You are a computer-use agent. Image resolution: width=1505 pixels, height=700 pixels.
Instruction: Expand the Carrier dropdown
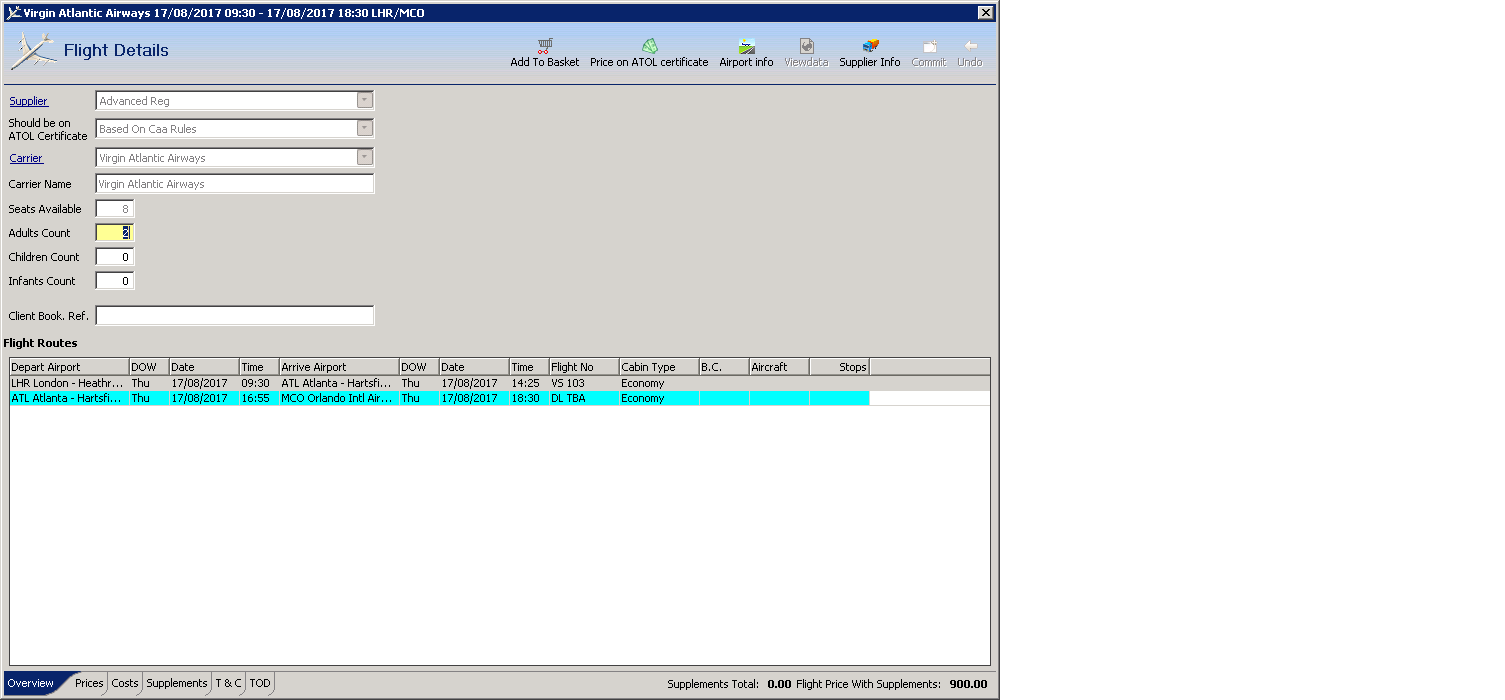365,157
